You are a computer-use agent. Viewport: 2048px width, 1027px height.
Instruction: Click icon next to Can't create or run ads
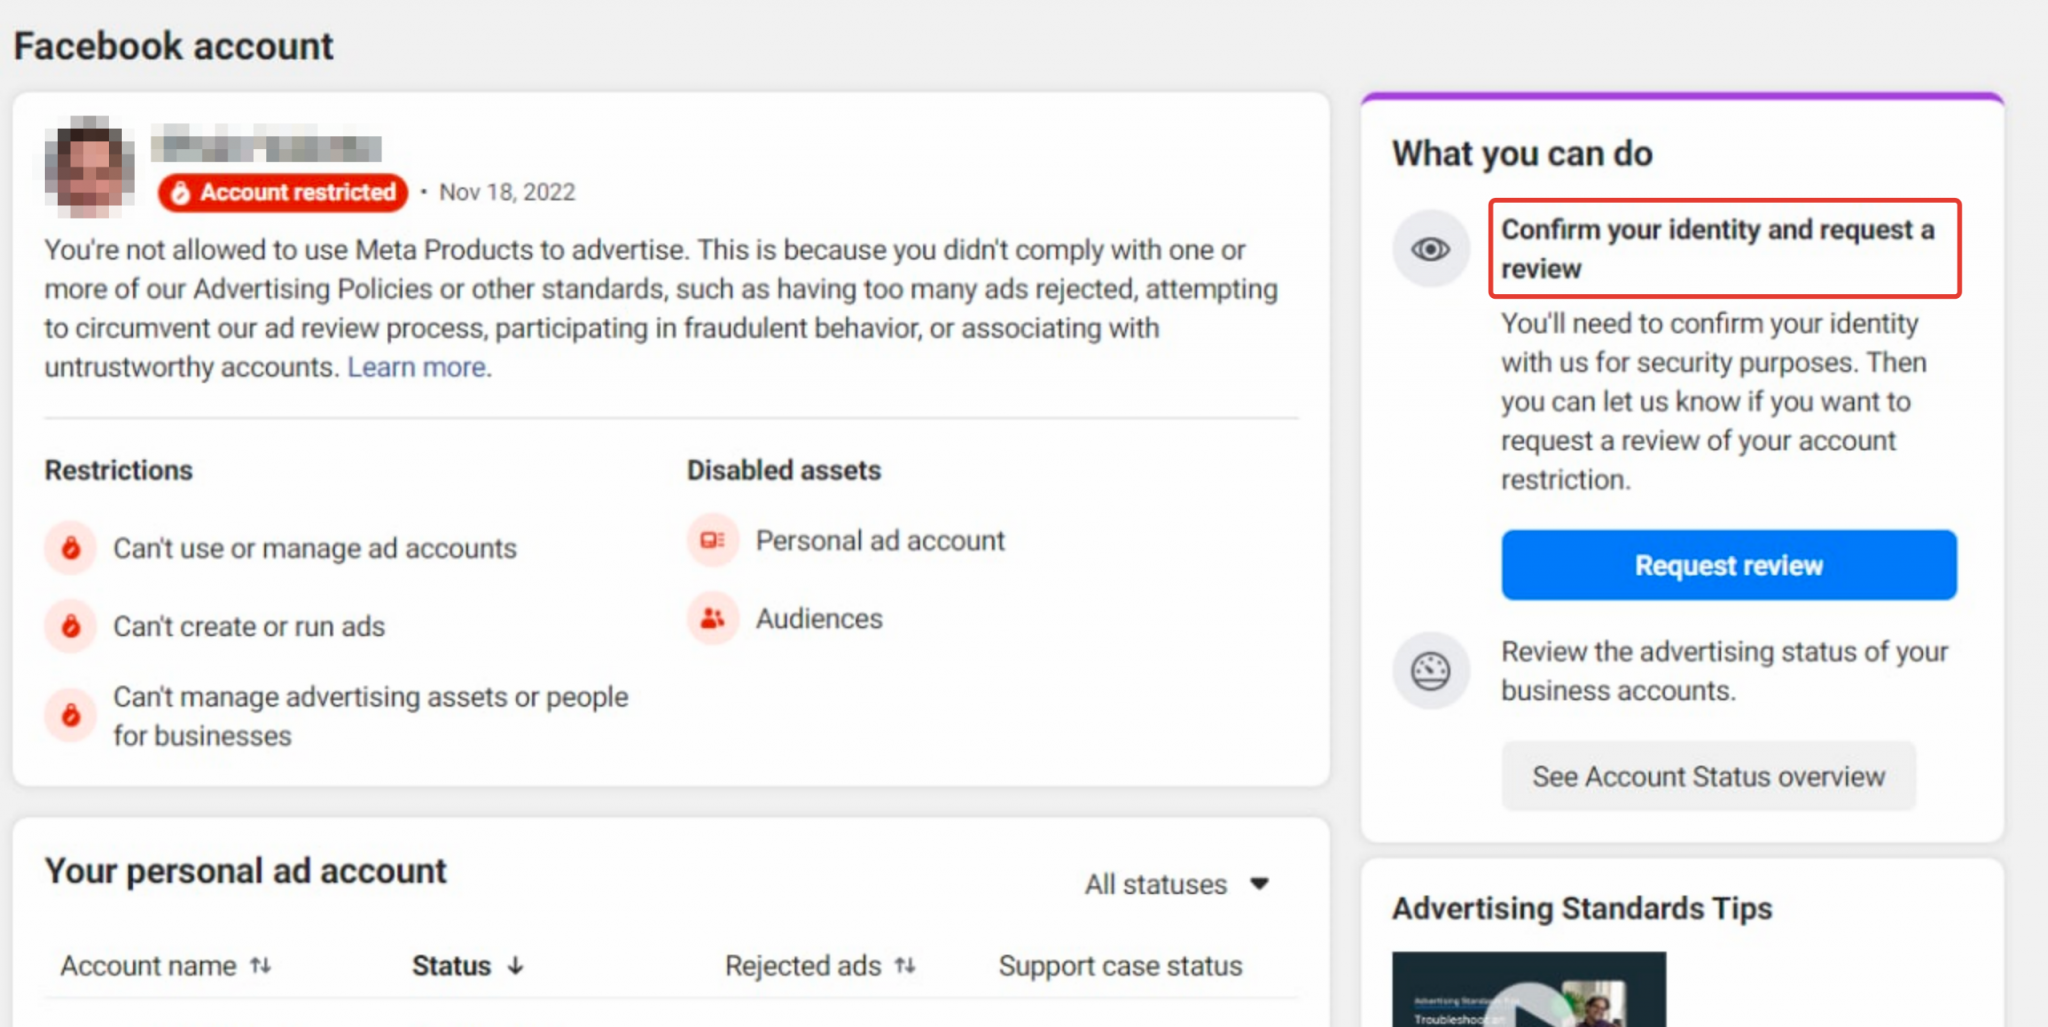tap(70, 627)
